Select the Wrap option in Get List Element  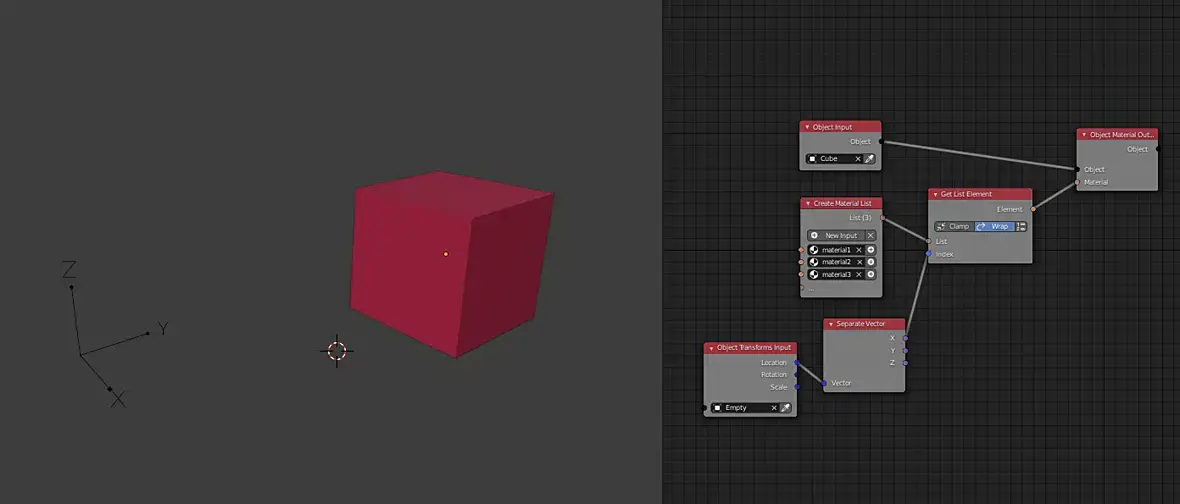[994, 226]
